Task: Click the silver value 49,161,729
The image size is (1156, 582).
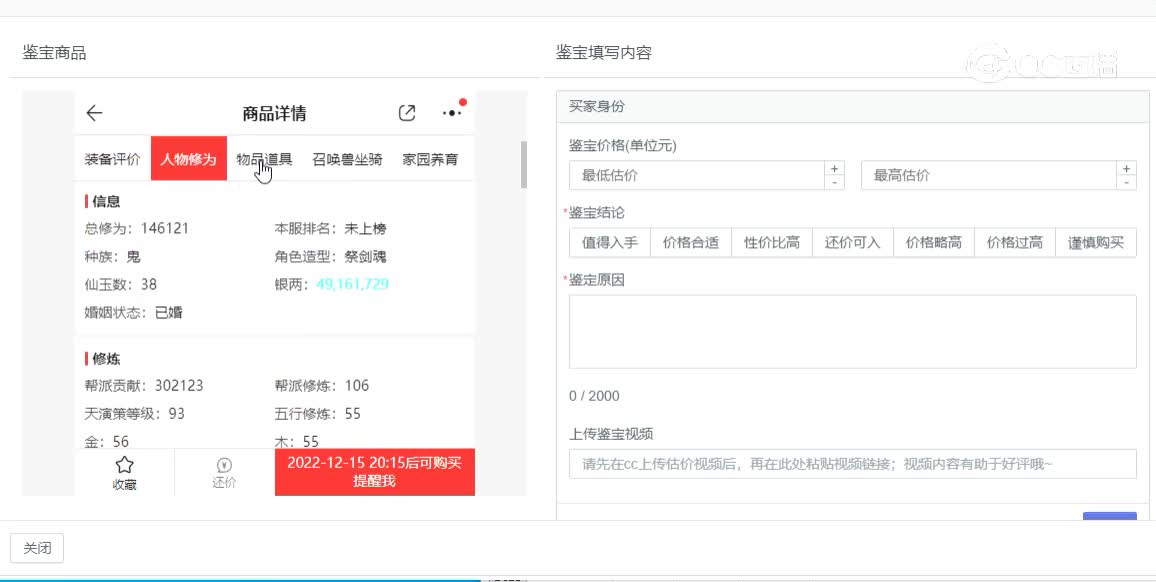Action: tap(352, 284)
